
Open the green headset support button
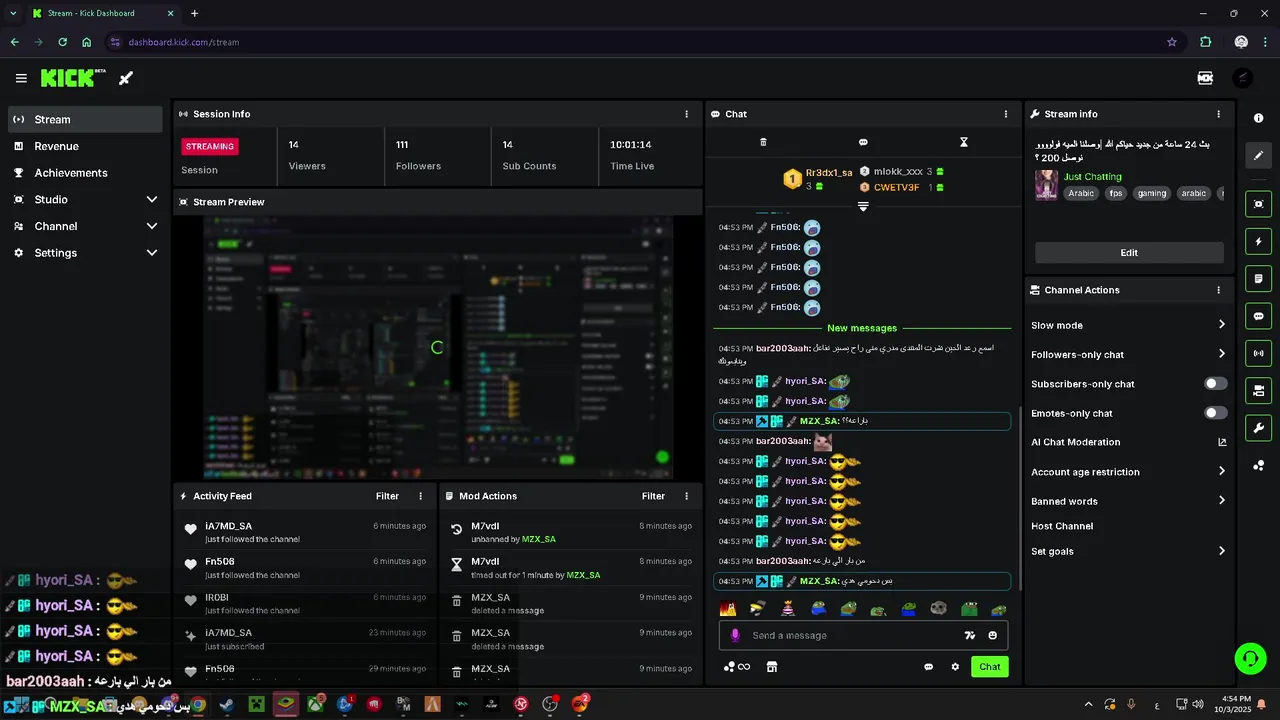(x=1250, y=658)
